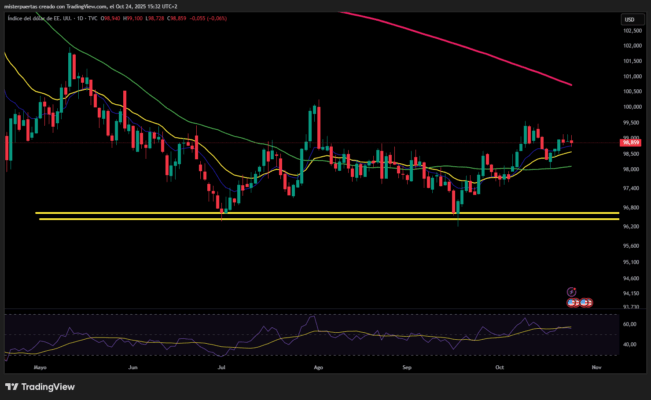Click the TradingView logo

40,387
